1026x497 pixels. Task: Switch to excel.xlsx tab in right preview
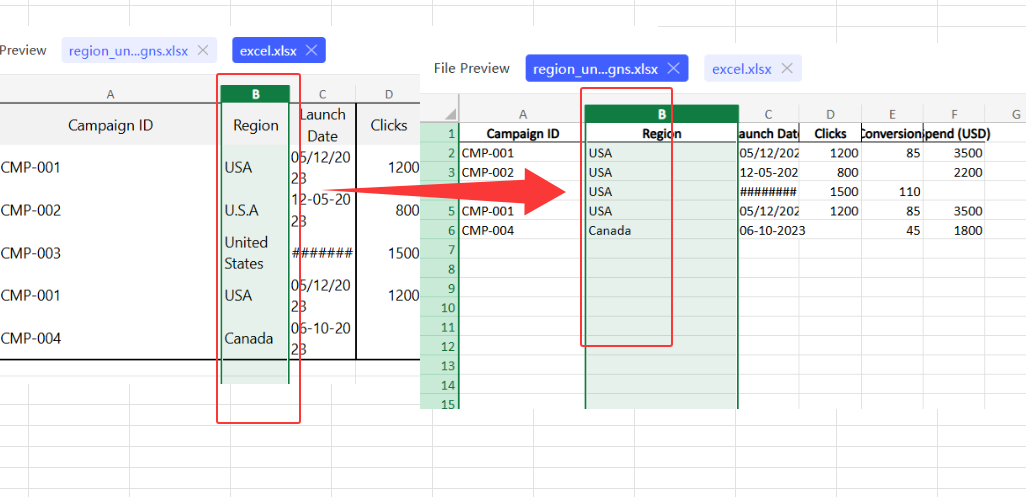[x=741, y=68]
